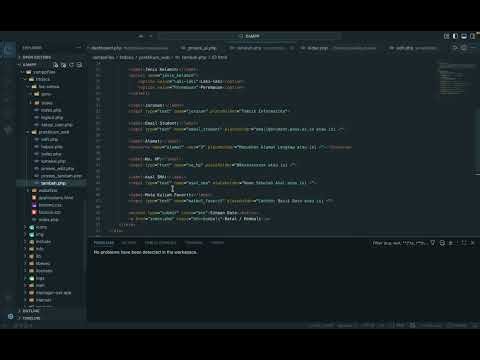
Task: Expand the img folder
Action: 52,235
